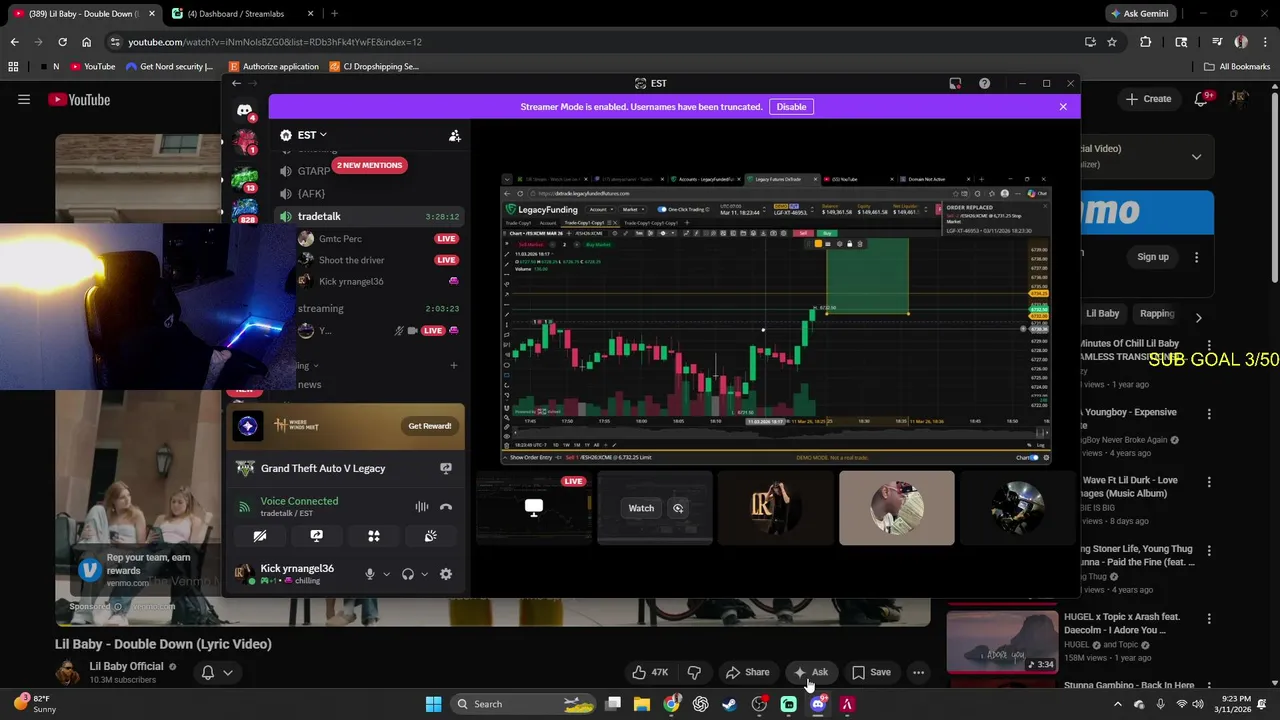1280x720 pixels.
Task: Click the share your screen button in voice panel
Action: (x=316, y=536)
